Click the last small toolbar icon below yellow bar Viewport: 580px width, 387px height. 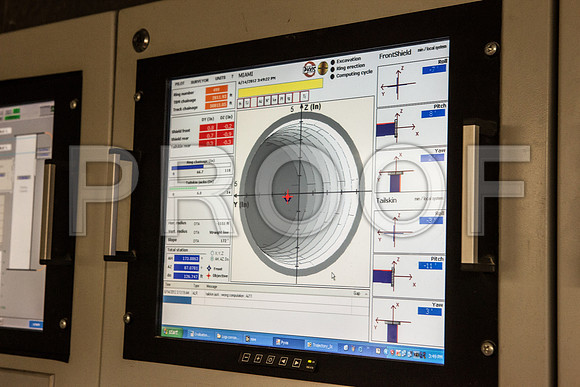tap(304, 96)
